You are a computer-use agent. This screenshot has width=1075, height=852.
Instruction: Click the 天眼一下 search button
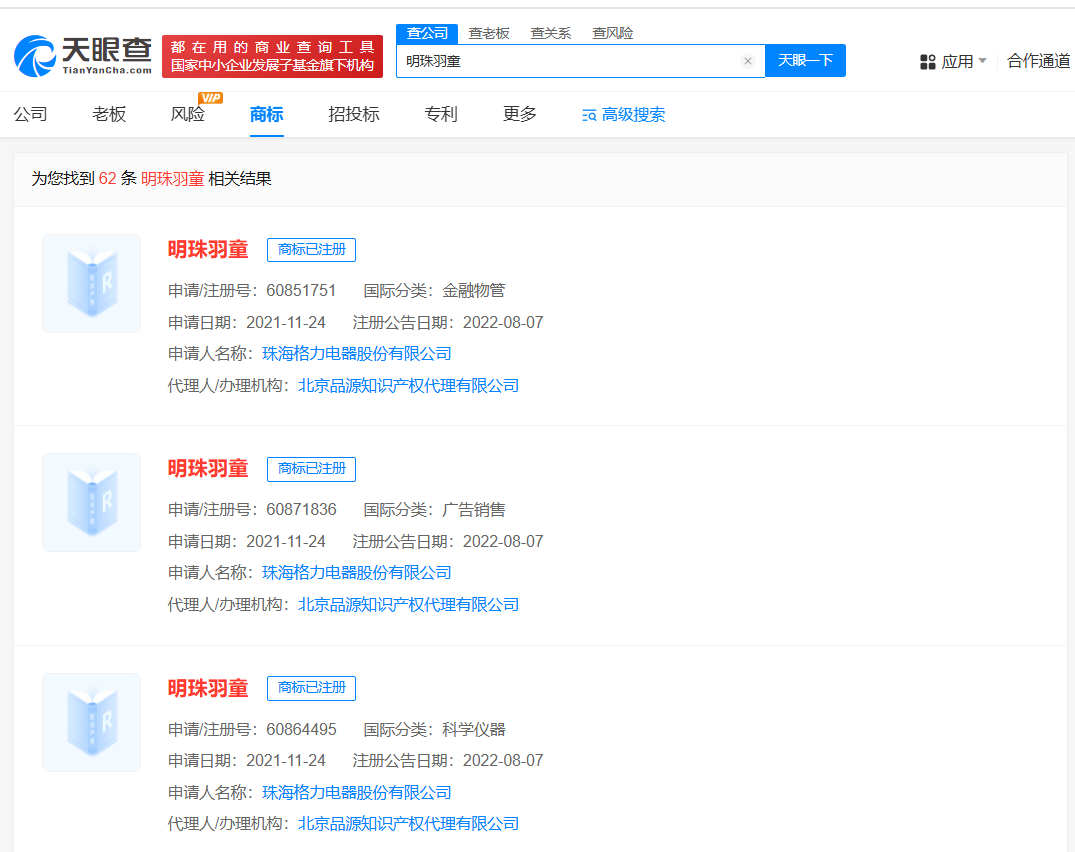pos(805,61)
